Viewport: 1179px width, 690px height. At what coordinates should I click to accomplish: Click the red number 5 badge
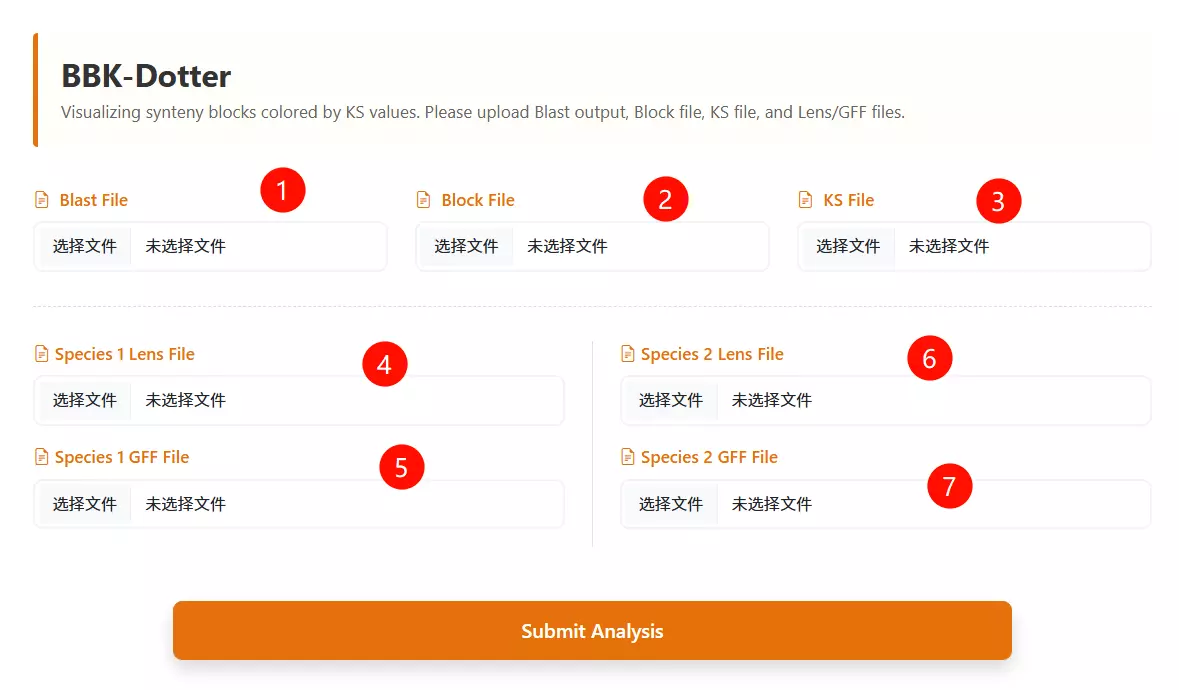coord(402,468)
